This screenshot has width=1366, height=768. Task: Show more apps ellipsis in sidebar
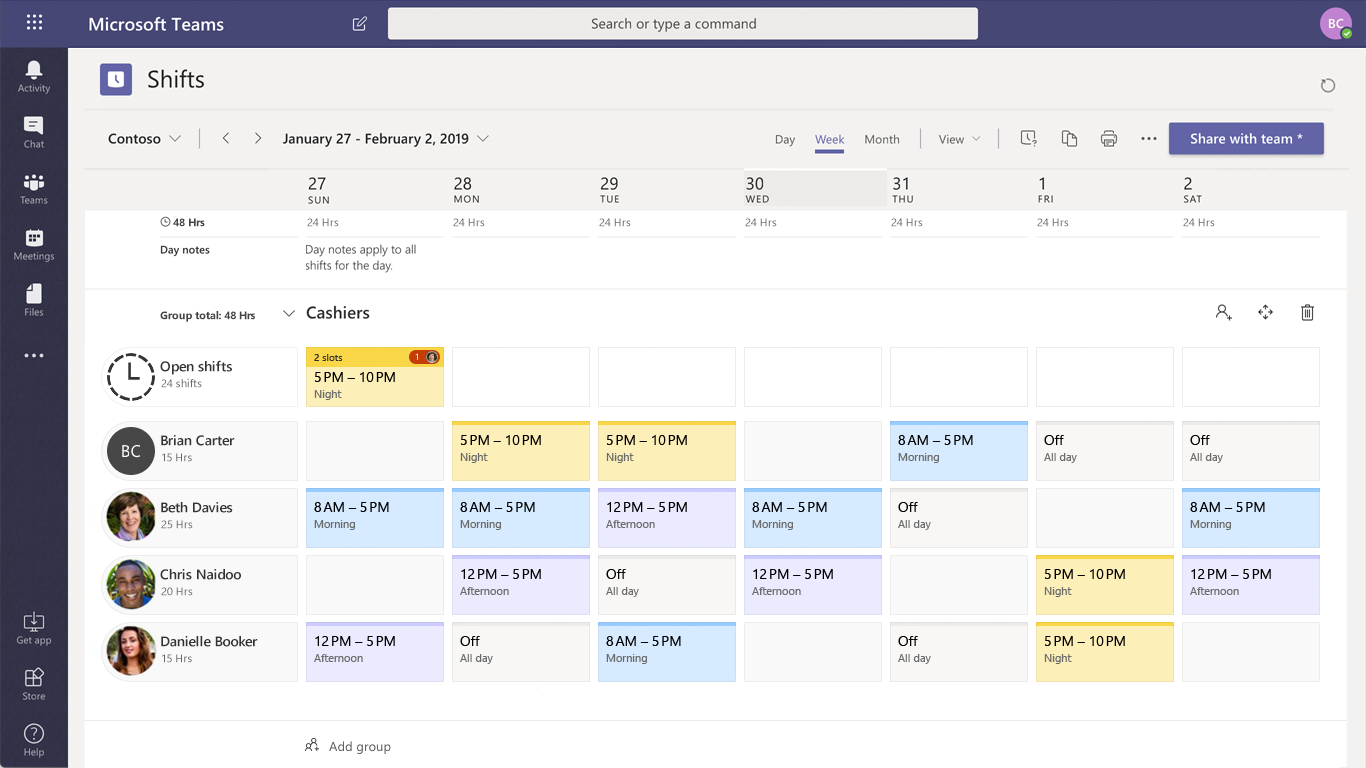(34, 355)
